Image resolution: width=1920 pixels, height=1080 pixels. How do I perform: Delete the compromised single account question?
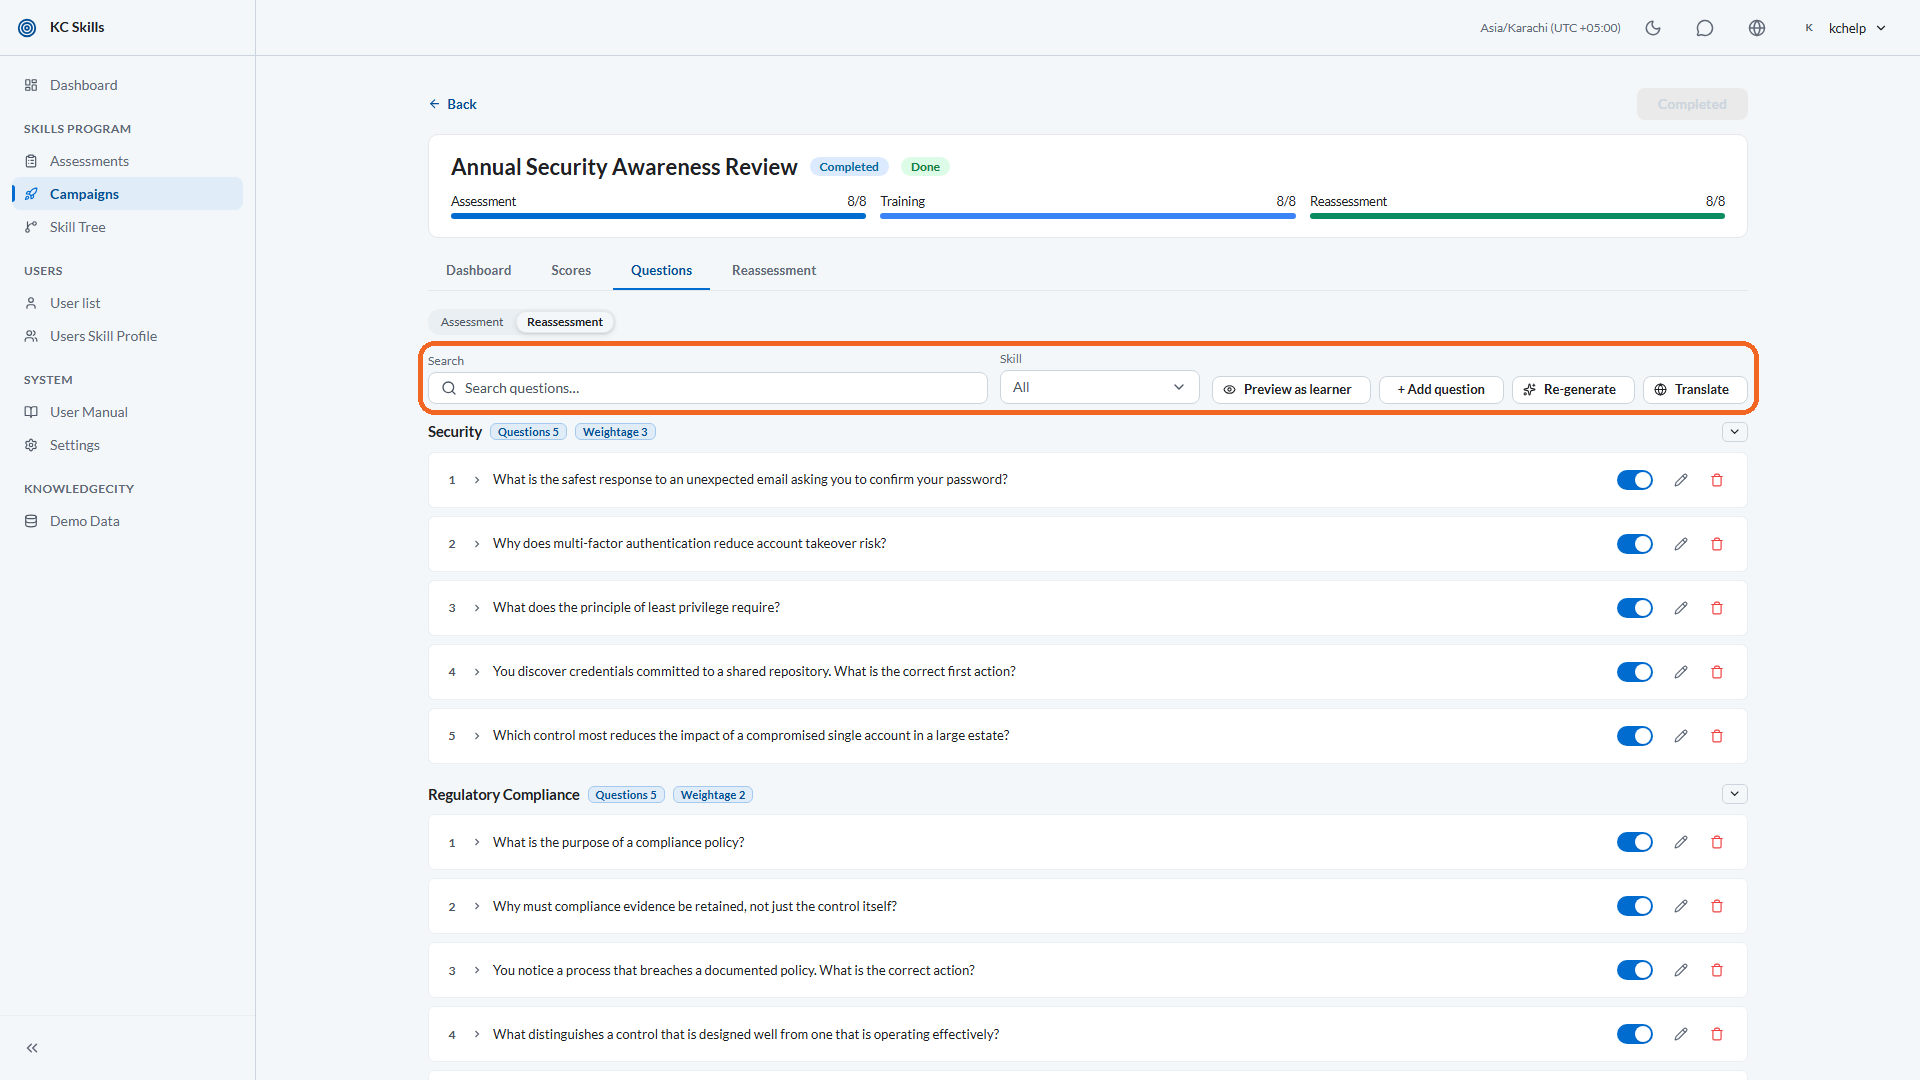click(1717, 736)
